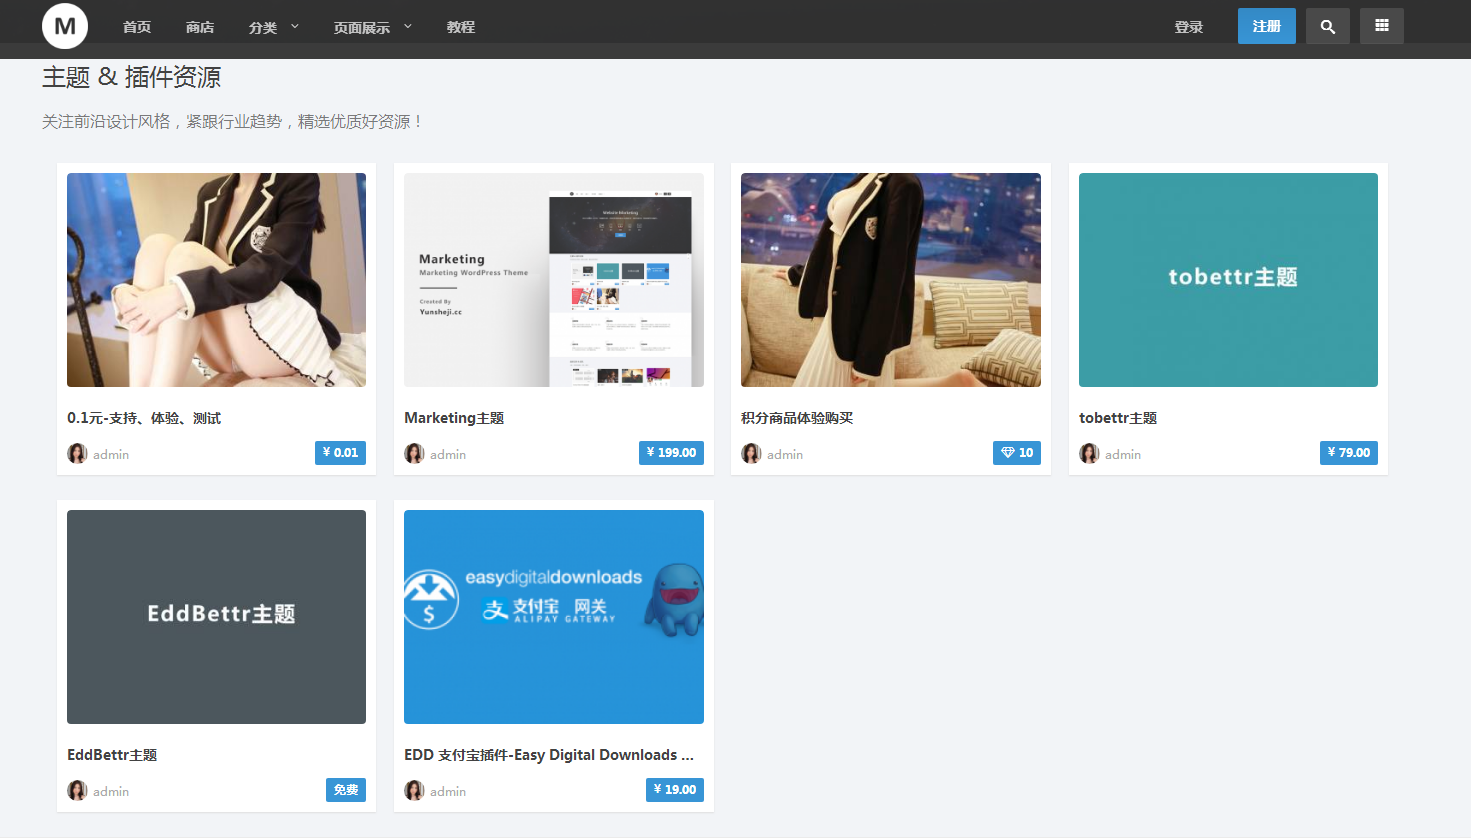
Task: Open 教程 from the navigation bar
Action: [x=461, y=27]
